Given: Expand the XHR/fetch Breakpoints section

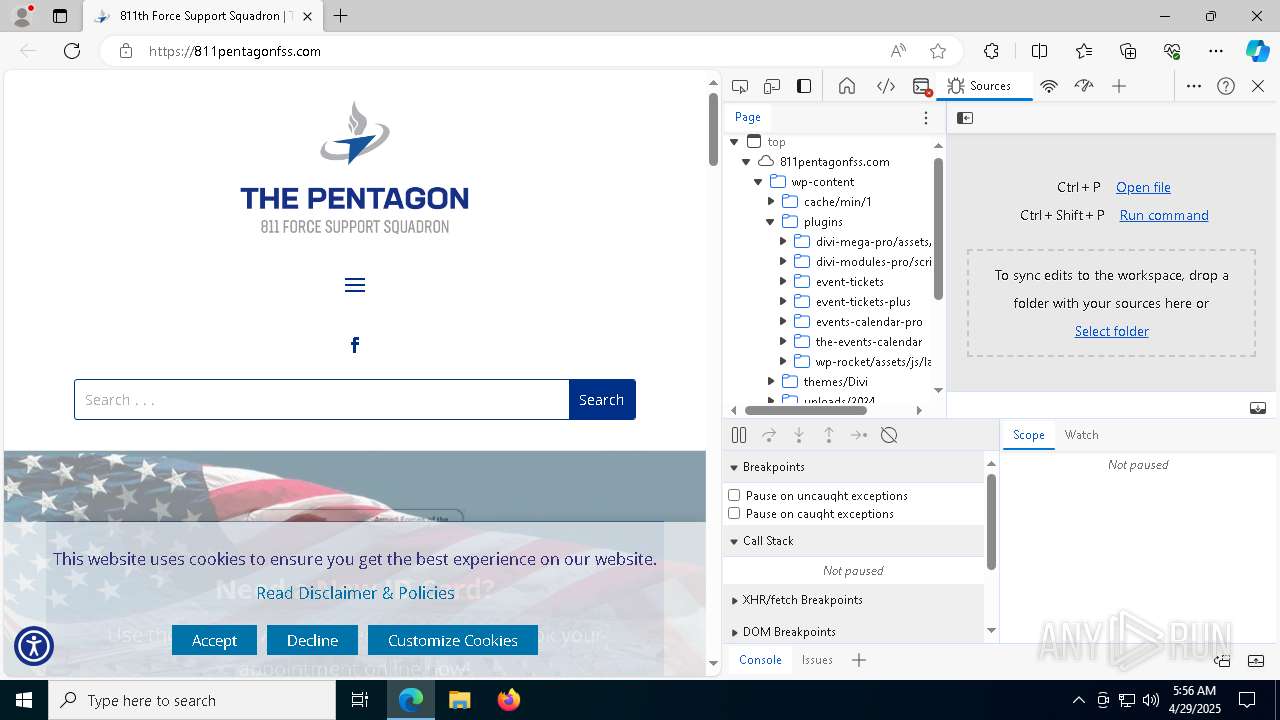Looking at the screenshot, I should pyautogui.click(x=853, y=600).
